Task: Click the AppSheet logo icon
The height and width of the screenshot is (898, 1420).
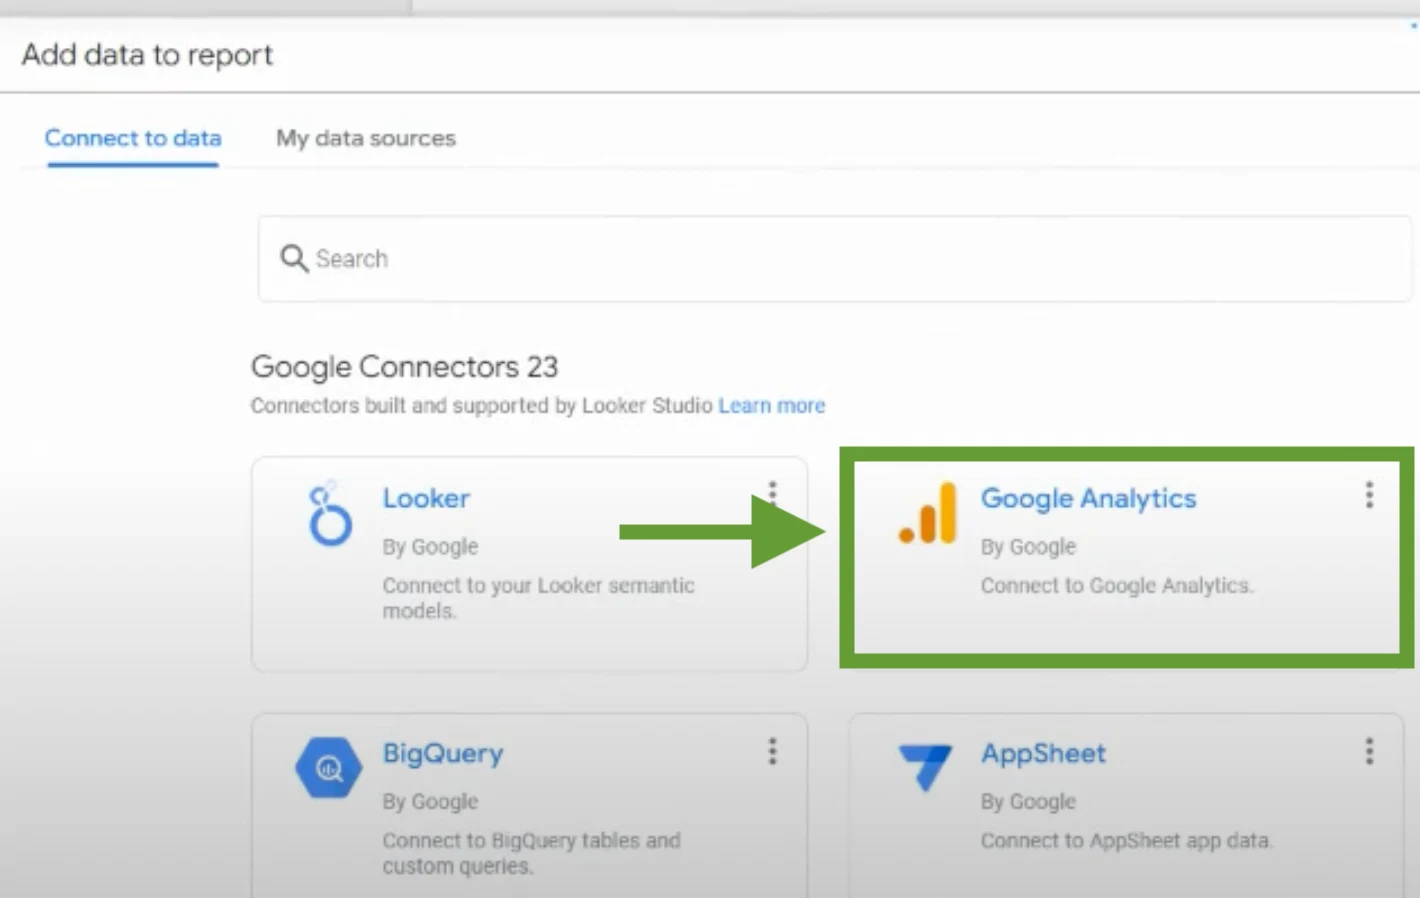Action: [925, 768]
